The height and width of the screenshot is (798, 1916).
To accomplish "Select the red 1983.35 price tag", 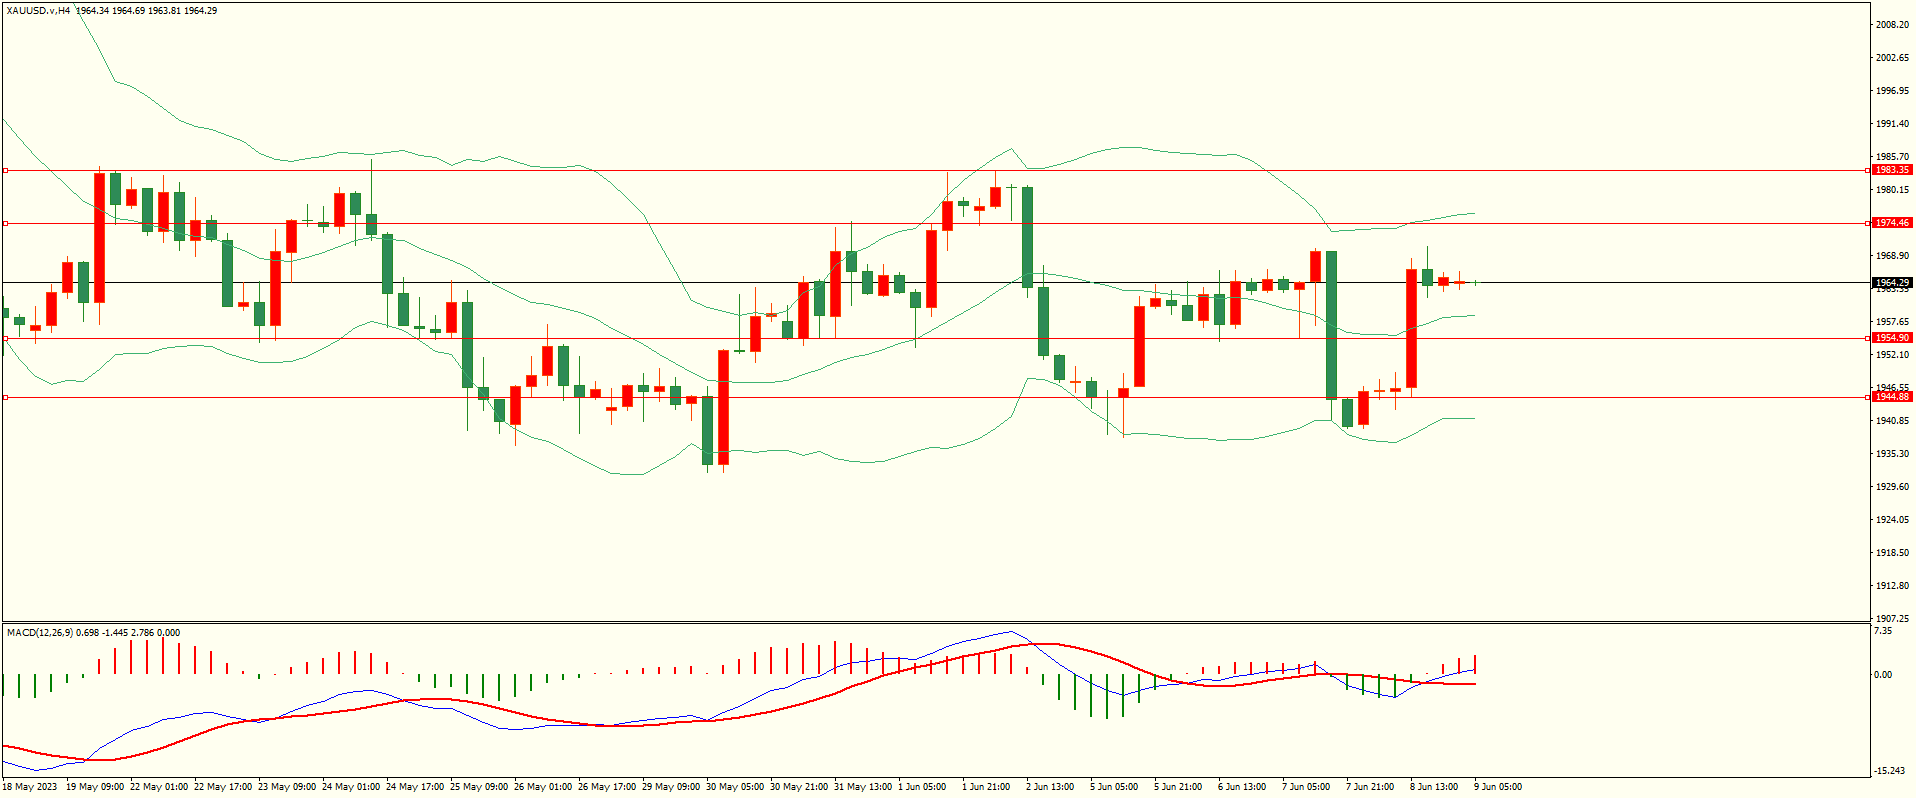I will pos(1891,170).
